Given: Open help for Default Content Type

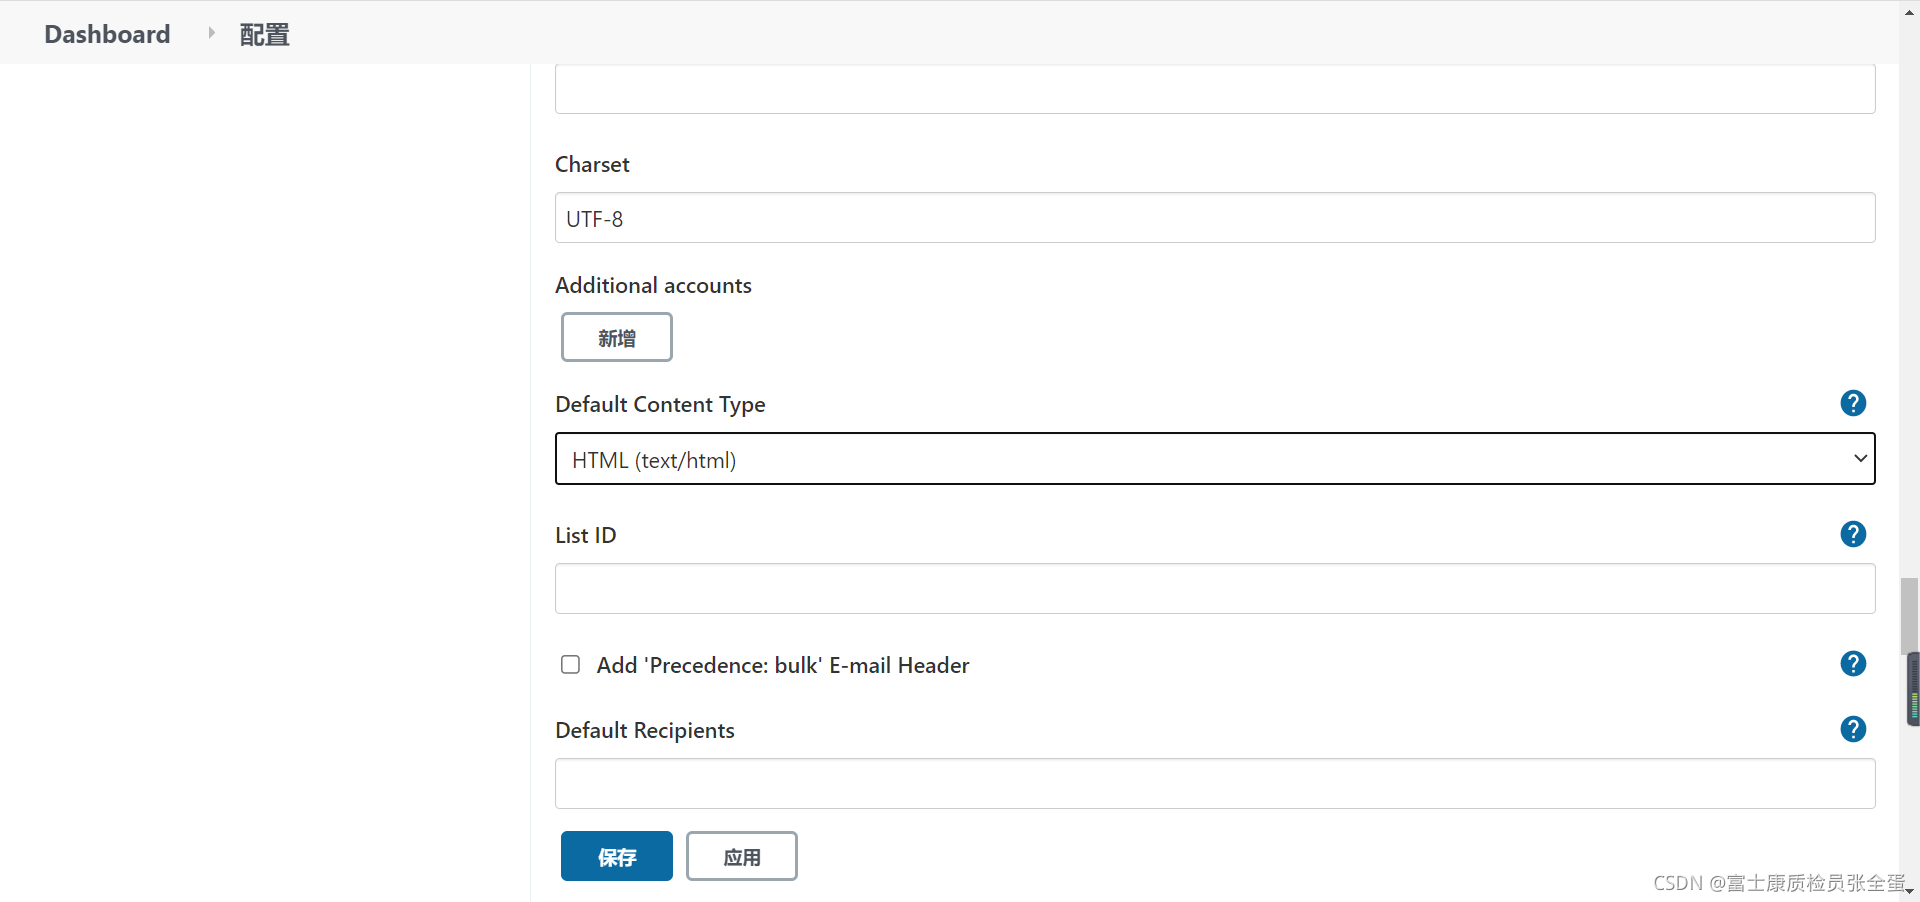Looking at the screenshot, I should pyautogui.click(x=1853, y=403).
